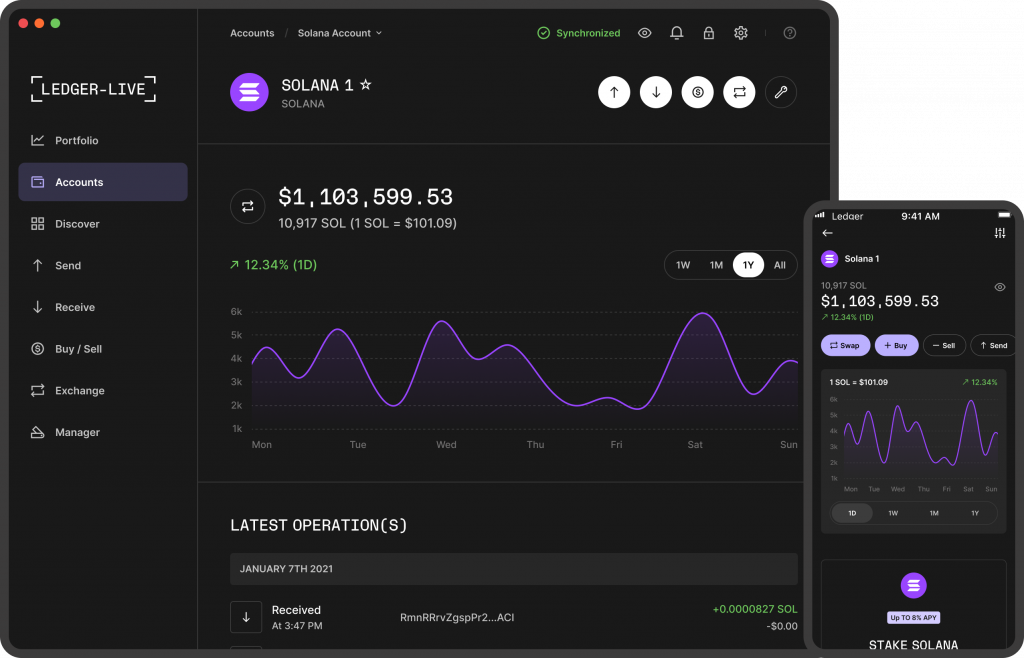
Task: Open notifications bell icon
Action: [x=677, y=33]
